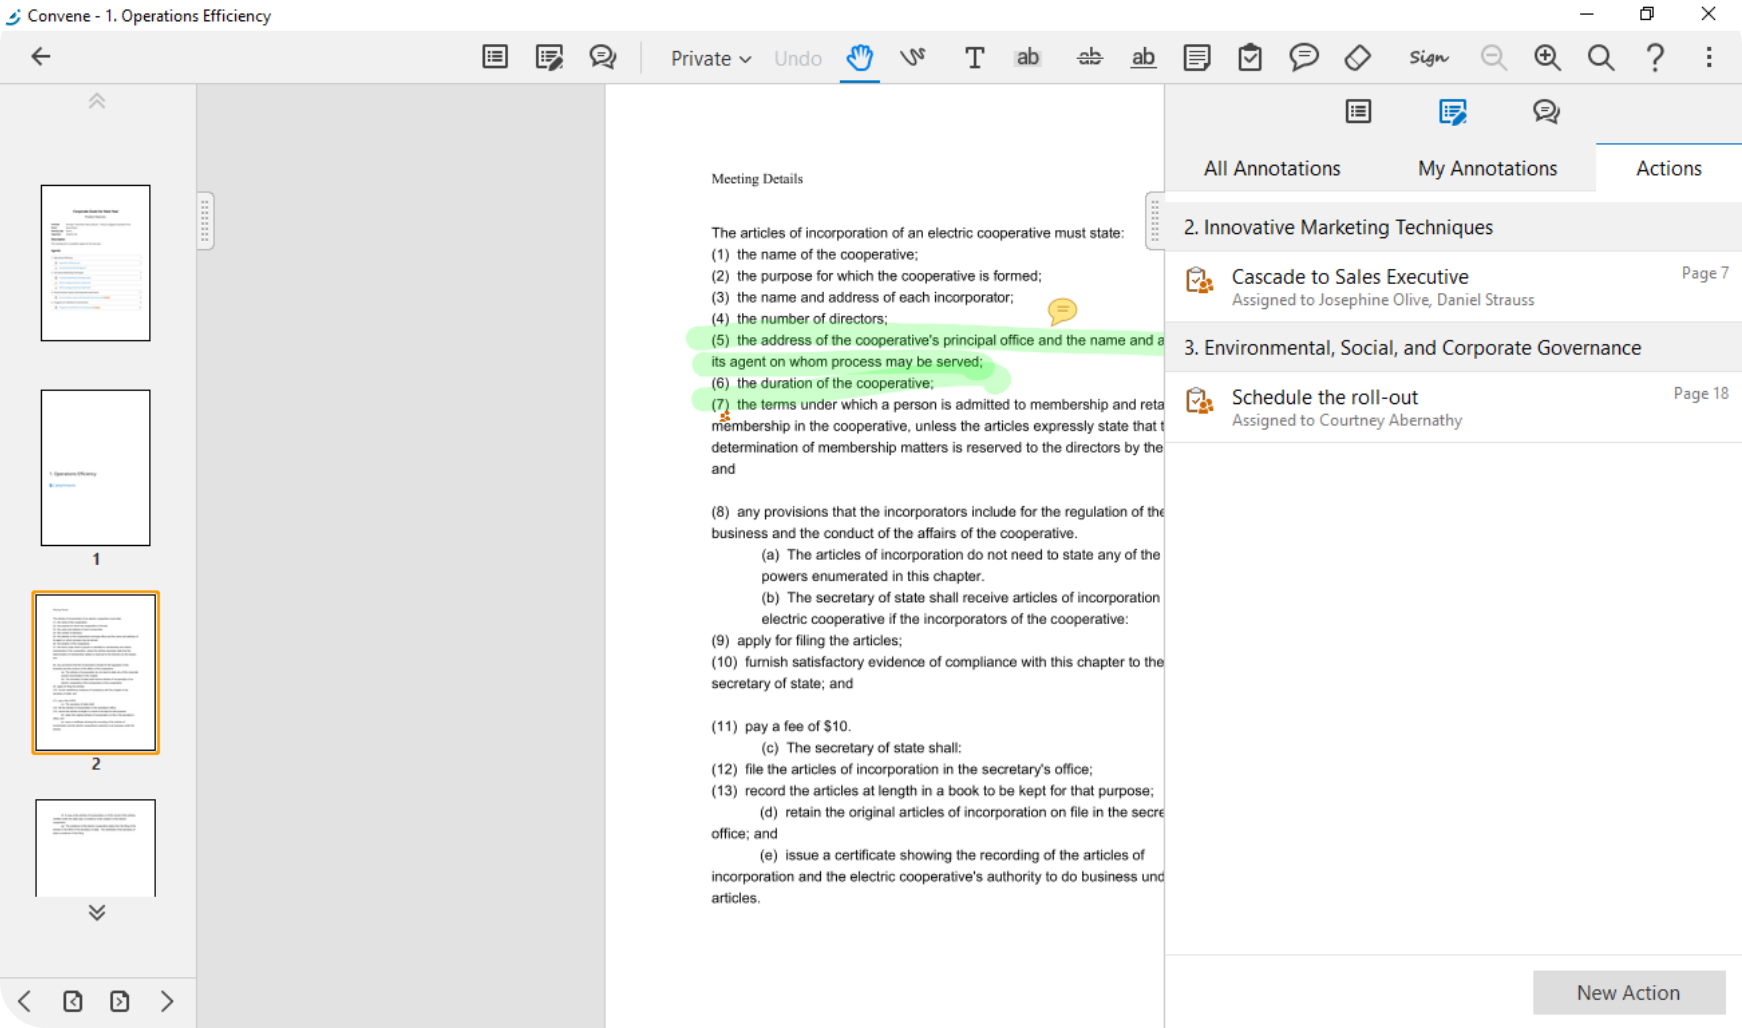The image size is (1742, 1028).
Task: Choose the freehand pen drawing tool
Action: pos(912,58)
